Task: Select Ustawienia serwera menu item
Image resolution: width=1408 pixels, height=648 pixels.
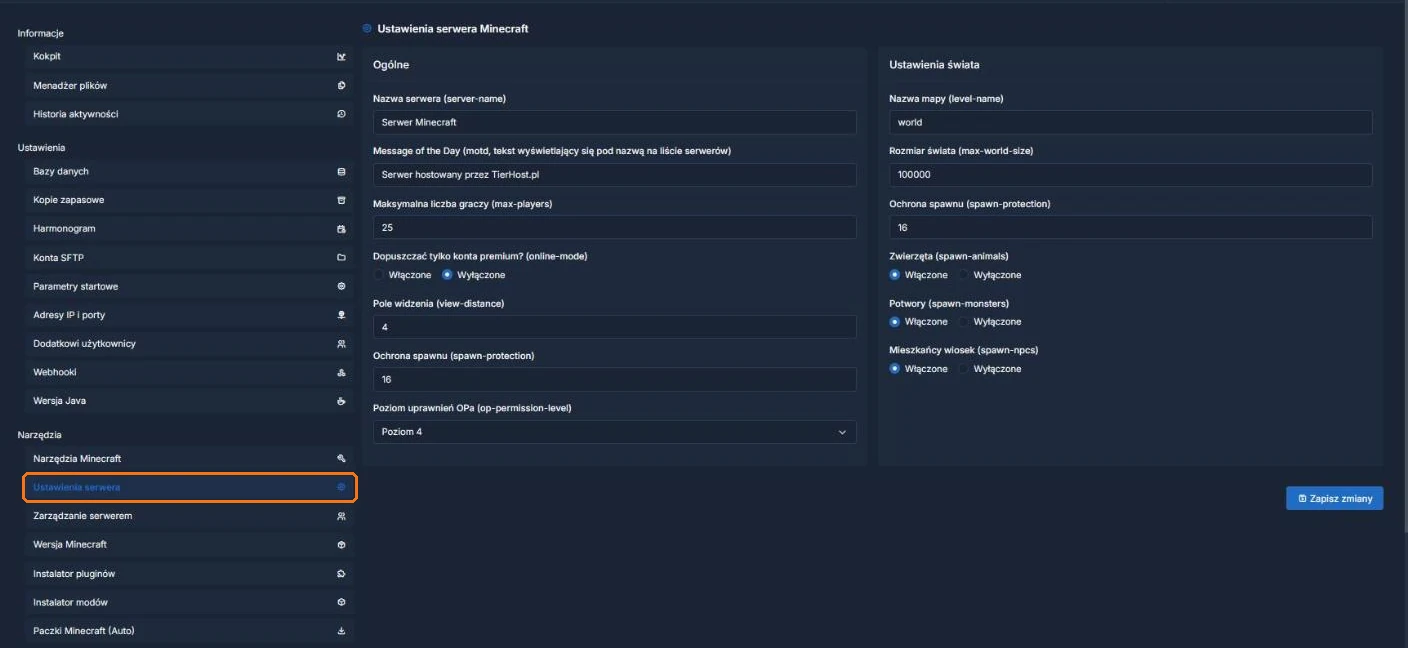Action: [x=190, y=488]
